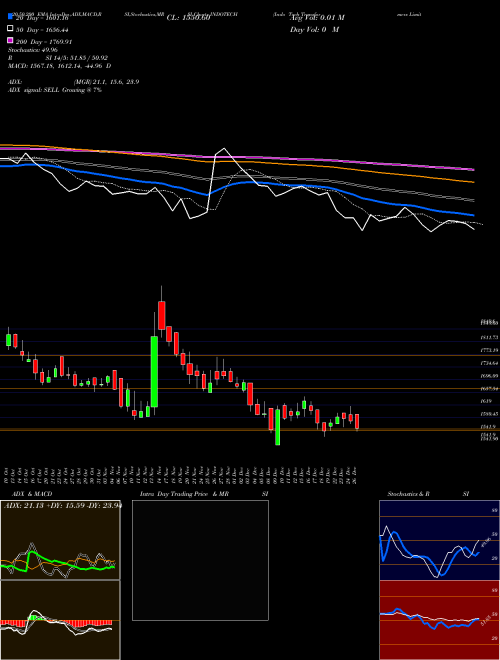500x660 pixels.
Task: Click the ADX indicator chart with green line
Action: coord(60,540)
